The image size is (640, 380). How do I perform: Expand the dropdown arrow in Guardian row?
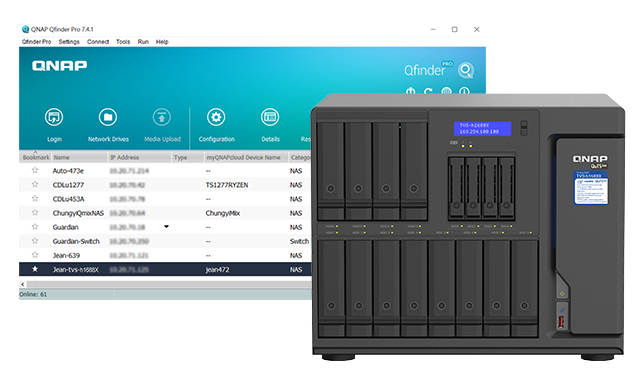(x=167, y=227)
